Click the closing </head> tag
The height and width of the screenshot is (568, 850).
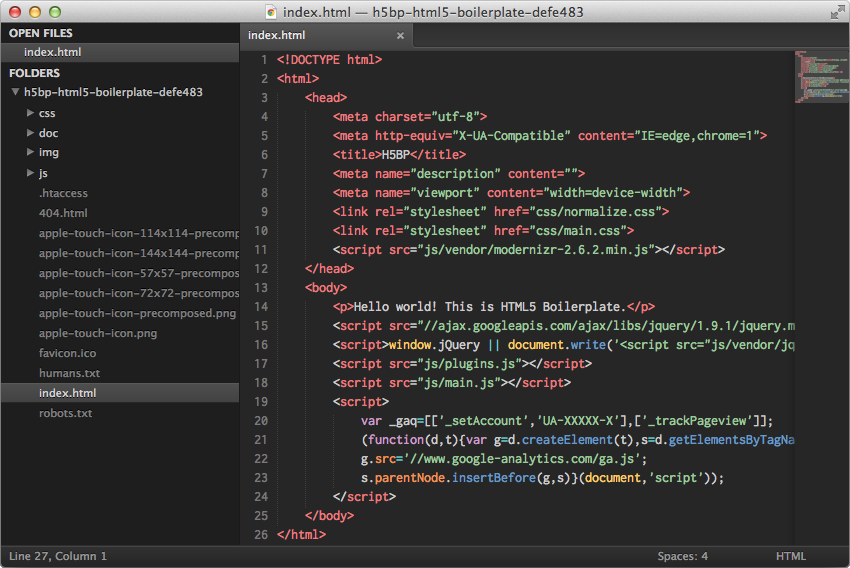click(x=329, y=269)
